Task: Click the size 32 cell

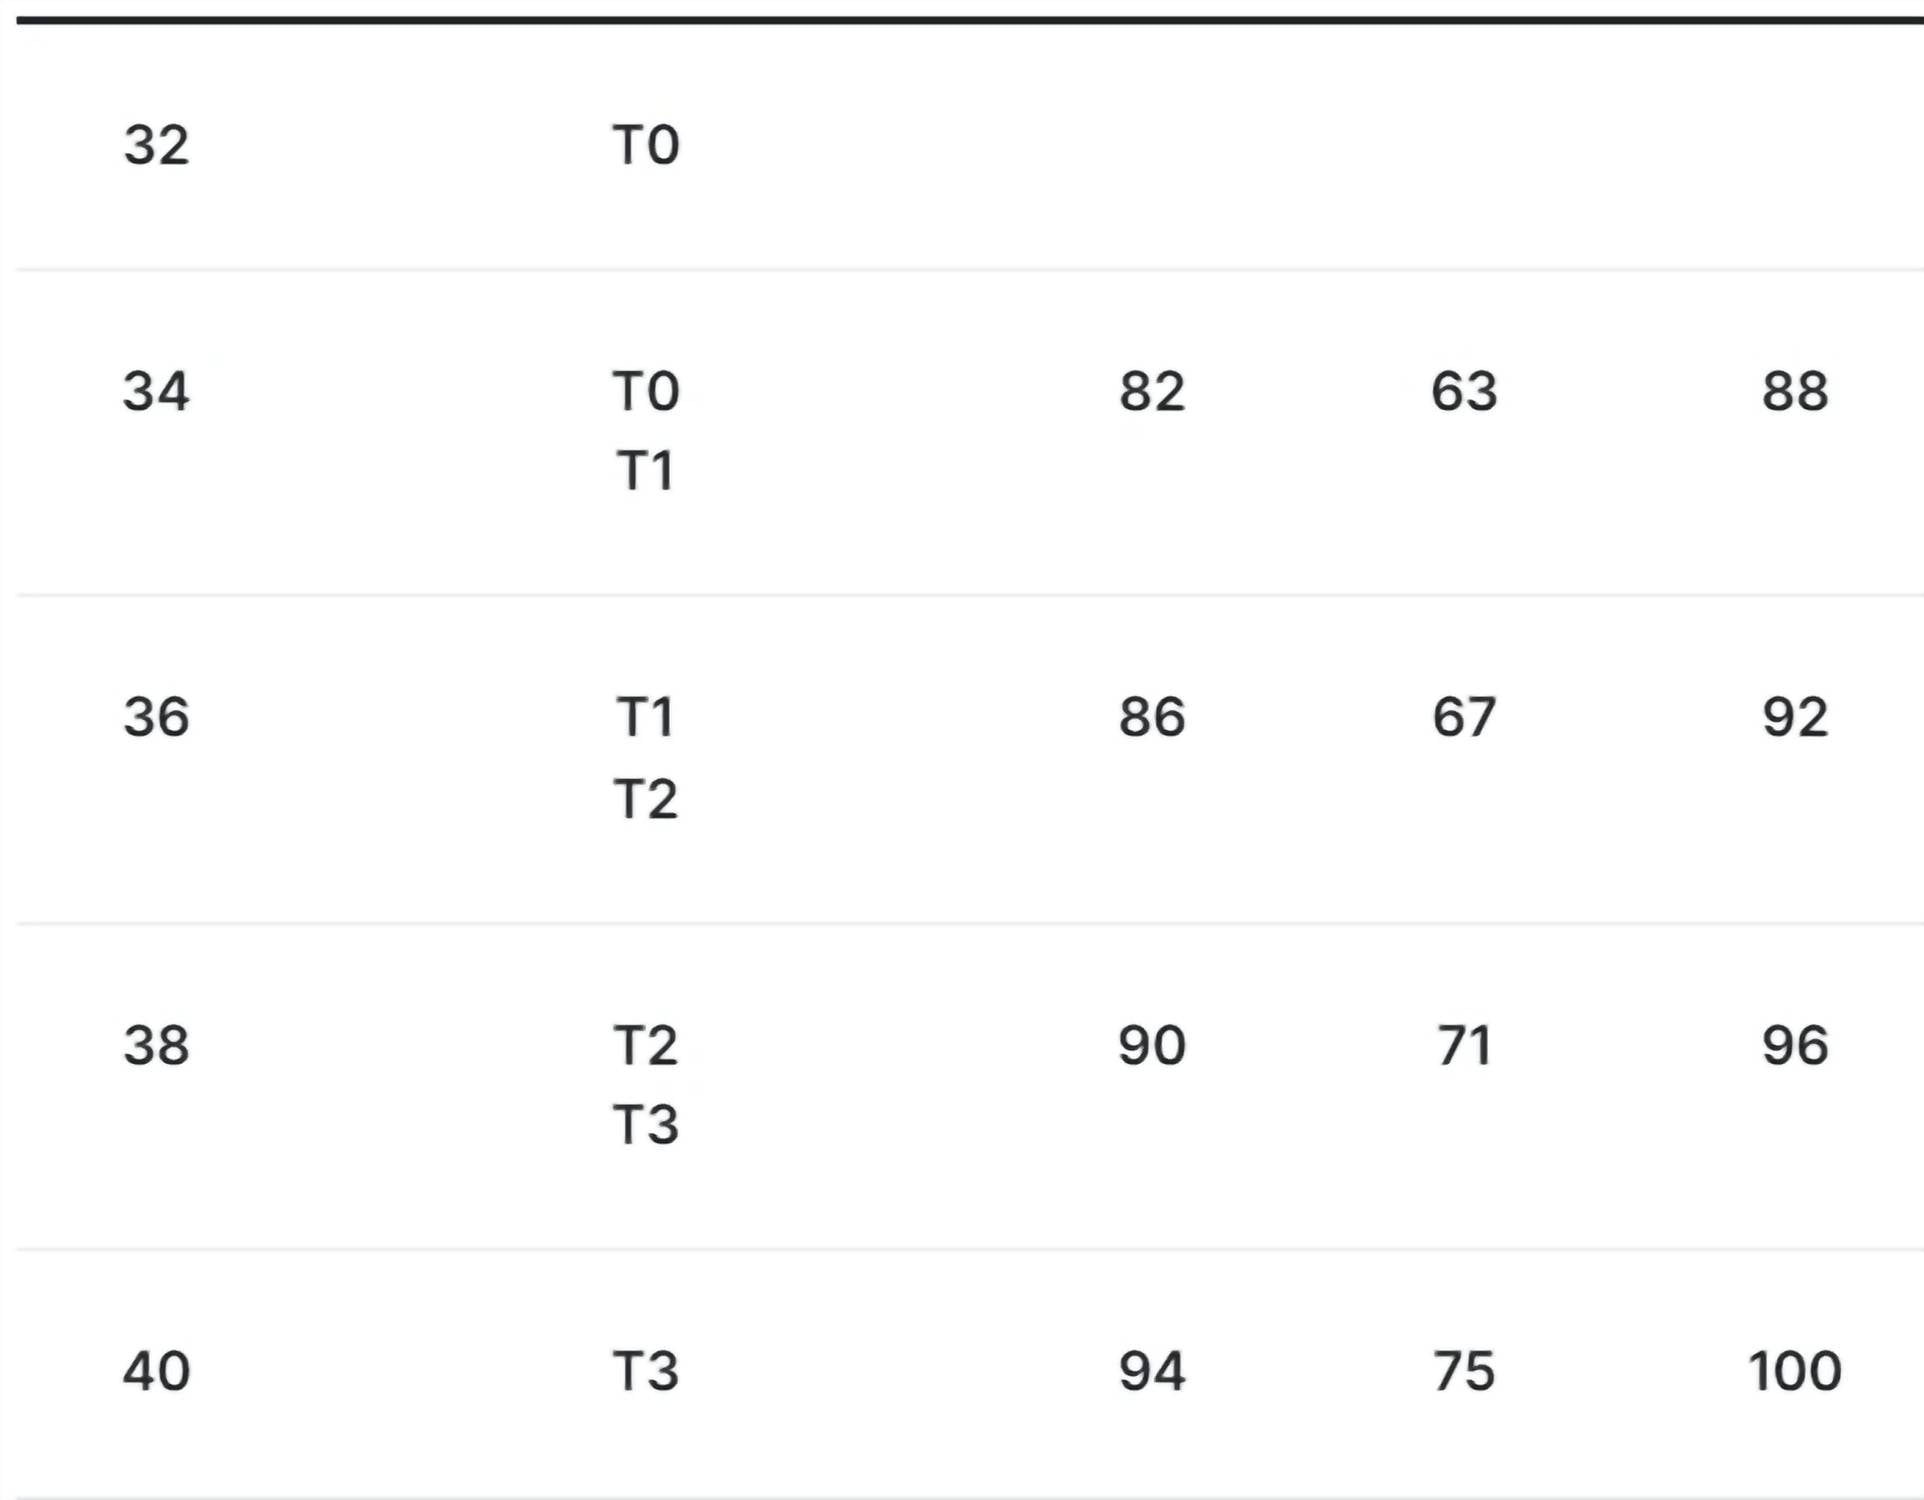Action: [156, 145]
